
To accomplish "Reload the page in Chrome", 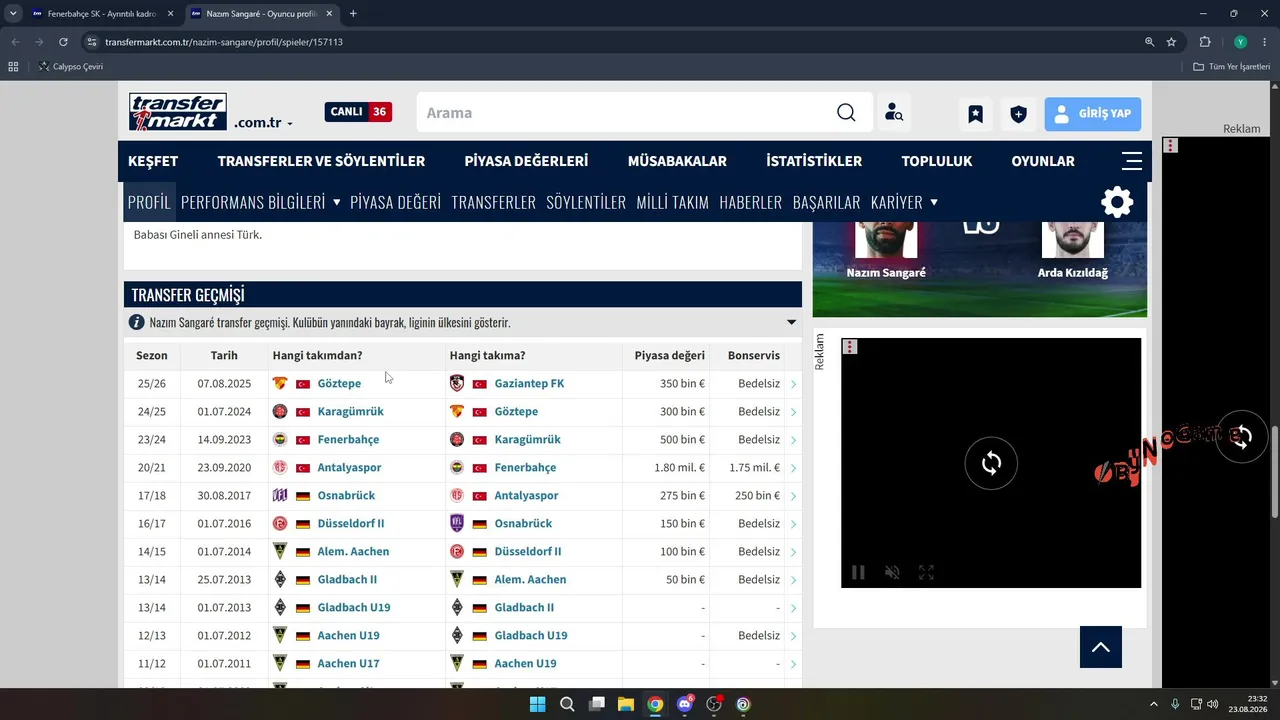I will click(x=63, y=42).
